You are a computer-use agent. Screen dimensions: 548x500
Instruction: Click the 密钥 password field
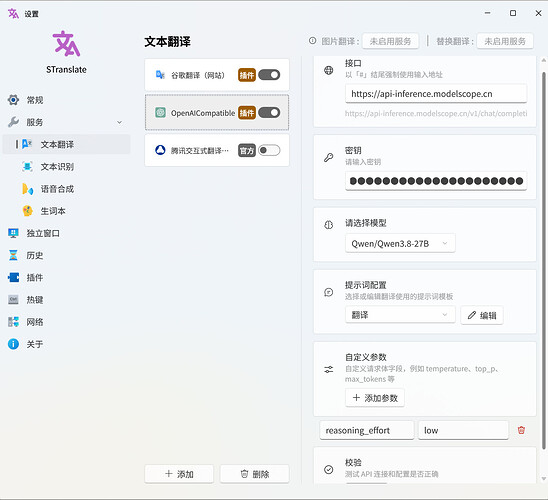tap(436, 181)
